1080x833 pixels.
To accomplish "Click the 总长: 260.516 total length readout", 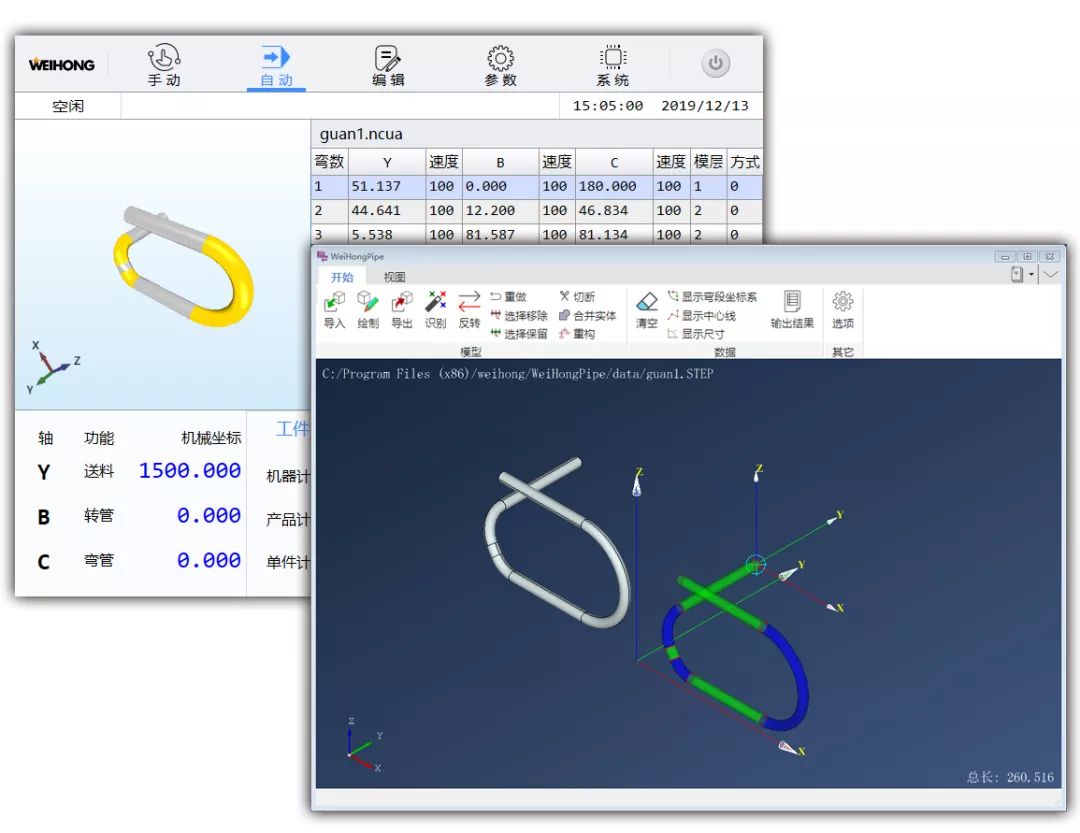I will (1010, 777).
